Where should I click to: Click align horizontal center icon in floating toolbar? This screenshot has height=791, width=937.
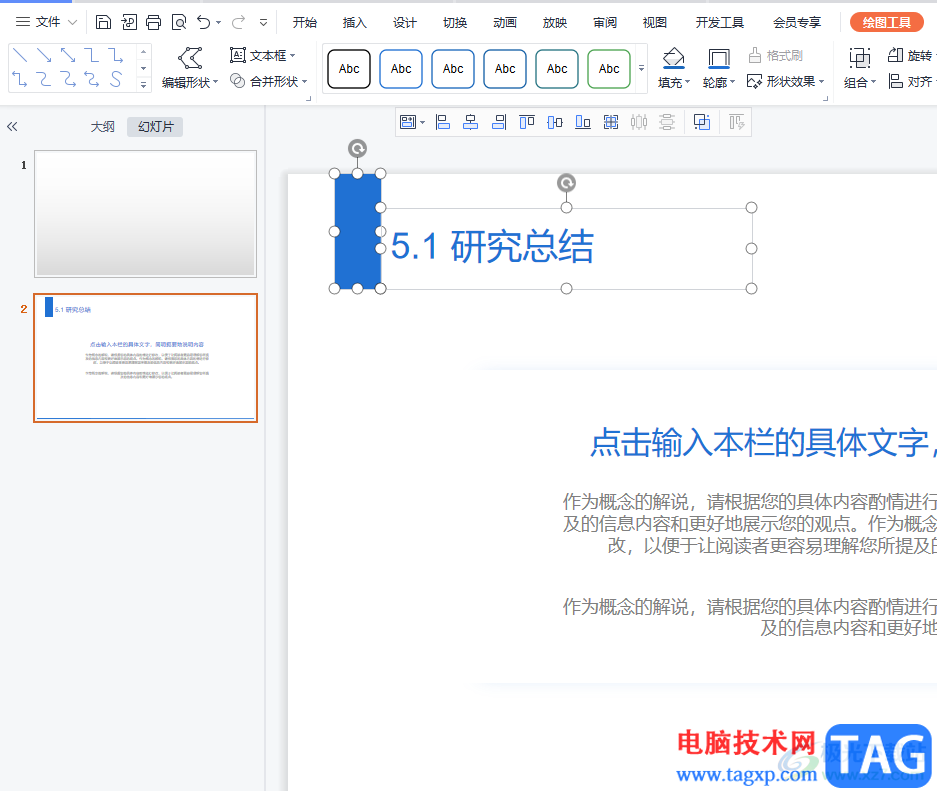(x=471, y=122)
